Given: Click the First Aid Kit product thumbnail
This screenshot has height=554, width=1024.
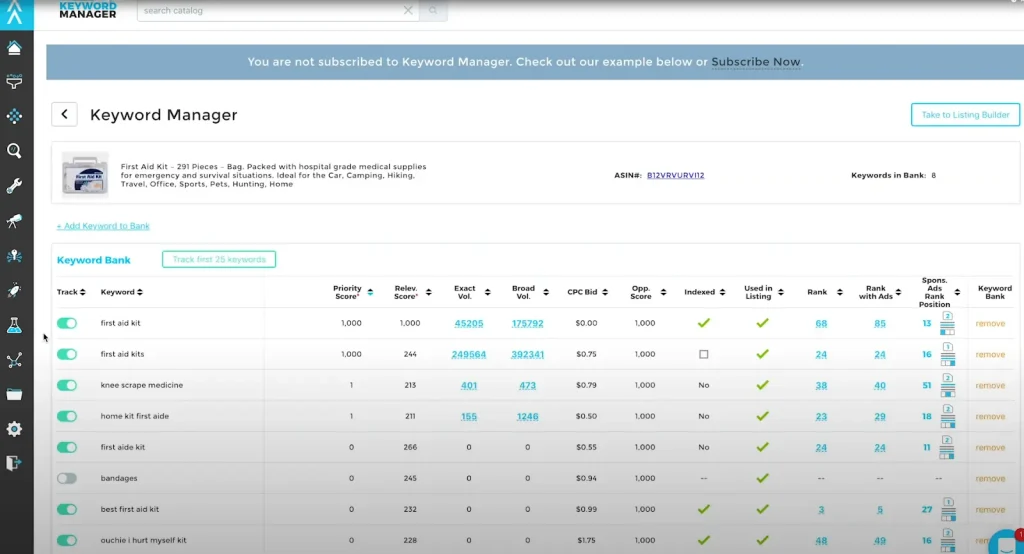Looking at the screenshot, I should [x=85, y=174].
